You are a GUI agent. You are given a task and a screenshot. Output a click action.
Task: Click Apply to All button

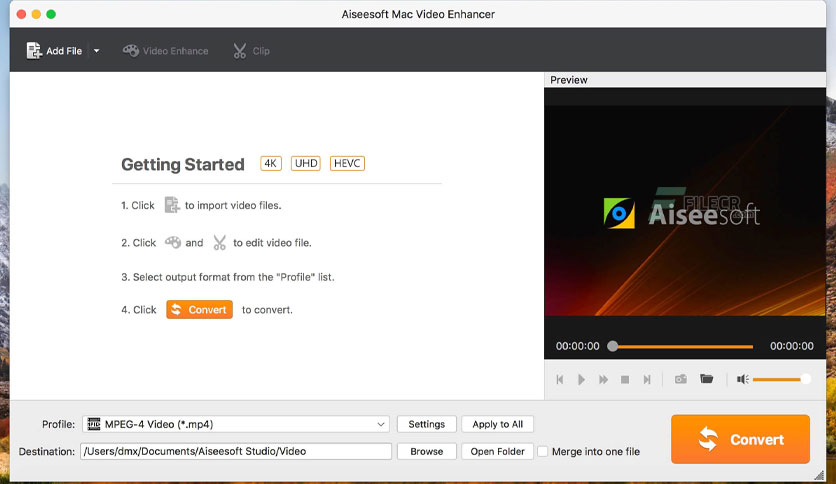[x=497, y=424]
